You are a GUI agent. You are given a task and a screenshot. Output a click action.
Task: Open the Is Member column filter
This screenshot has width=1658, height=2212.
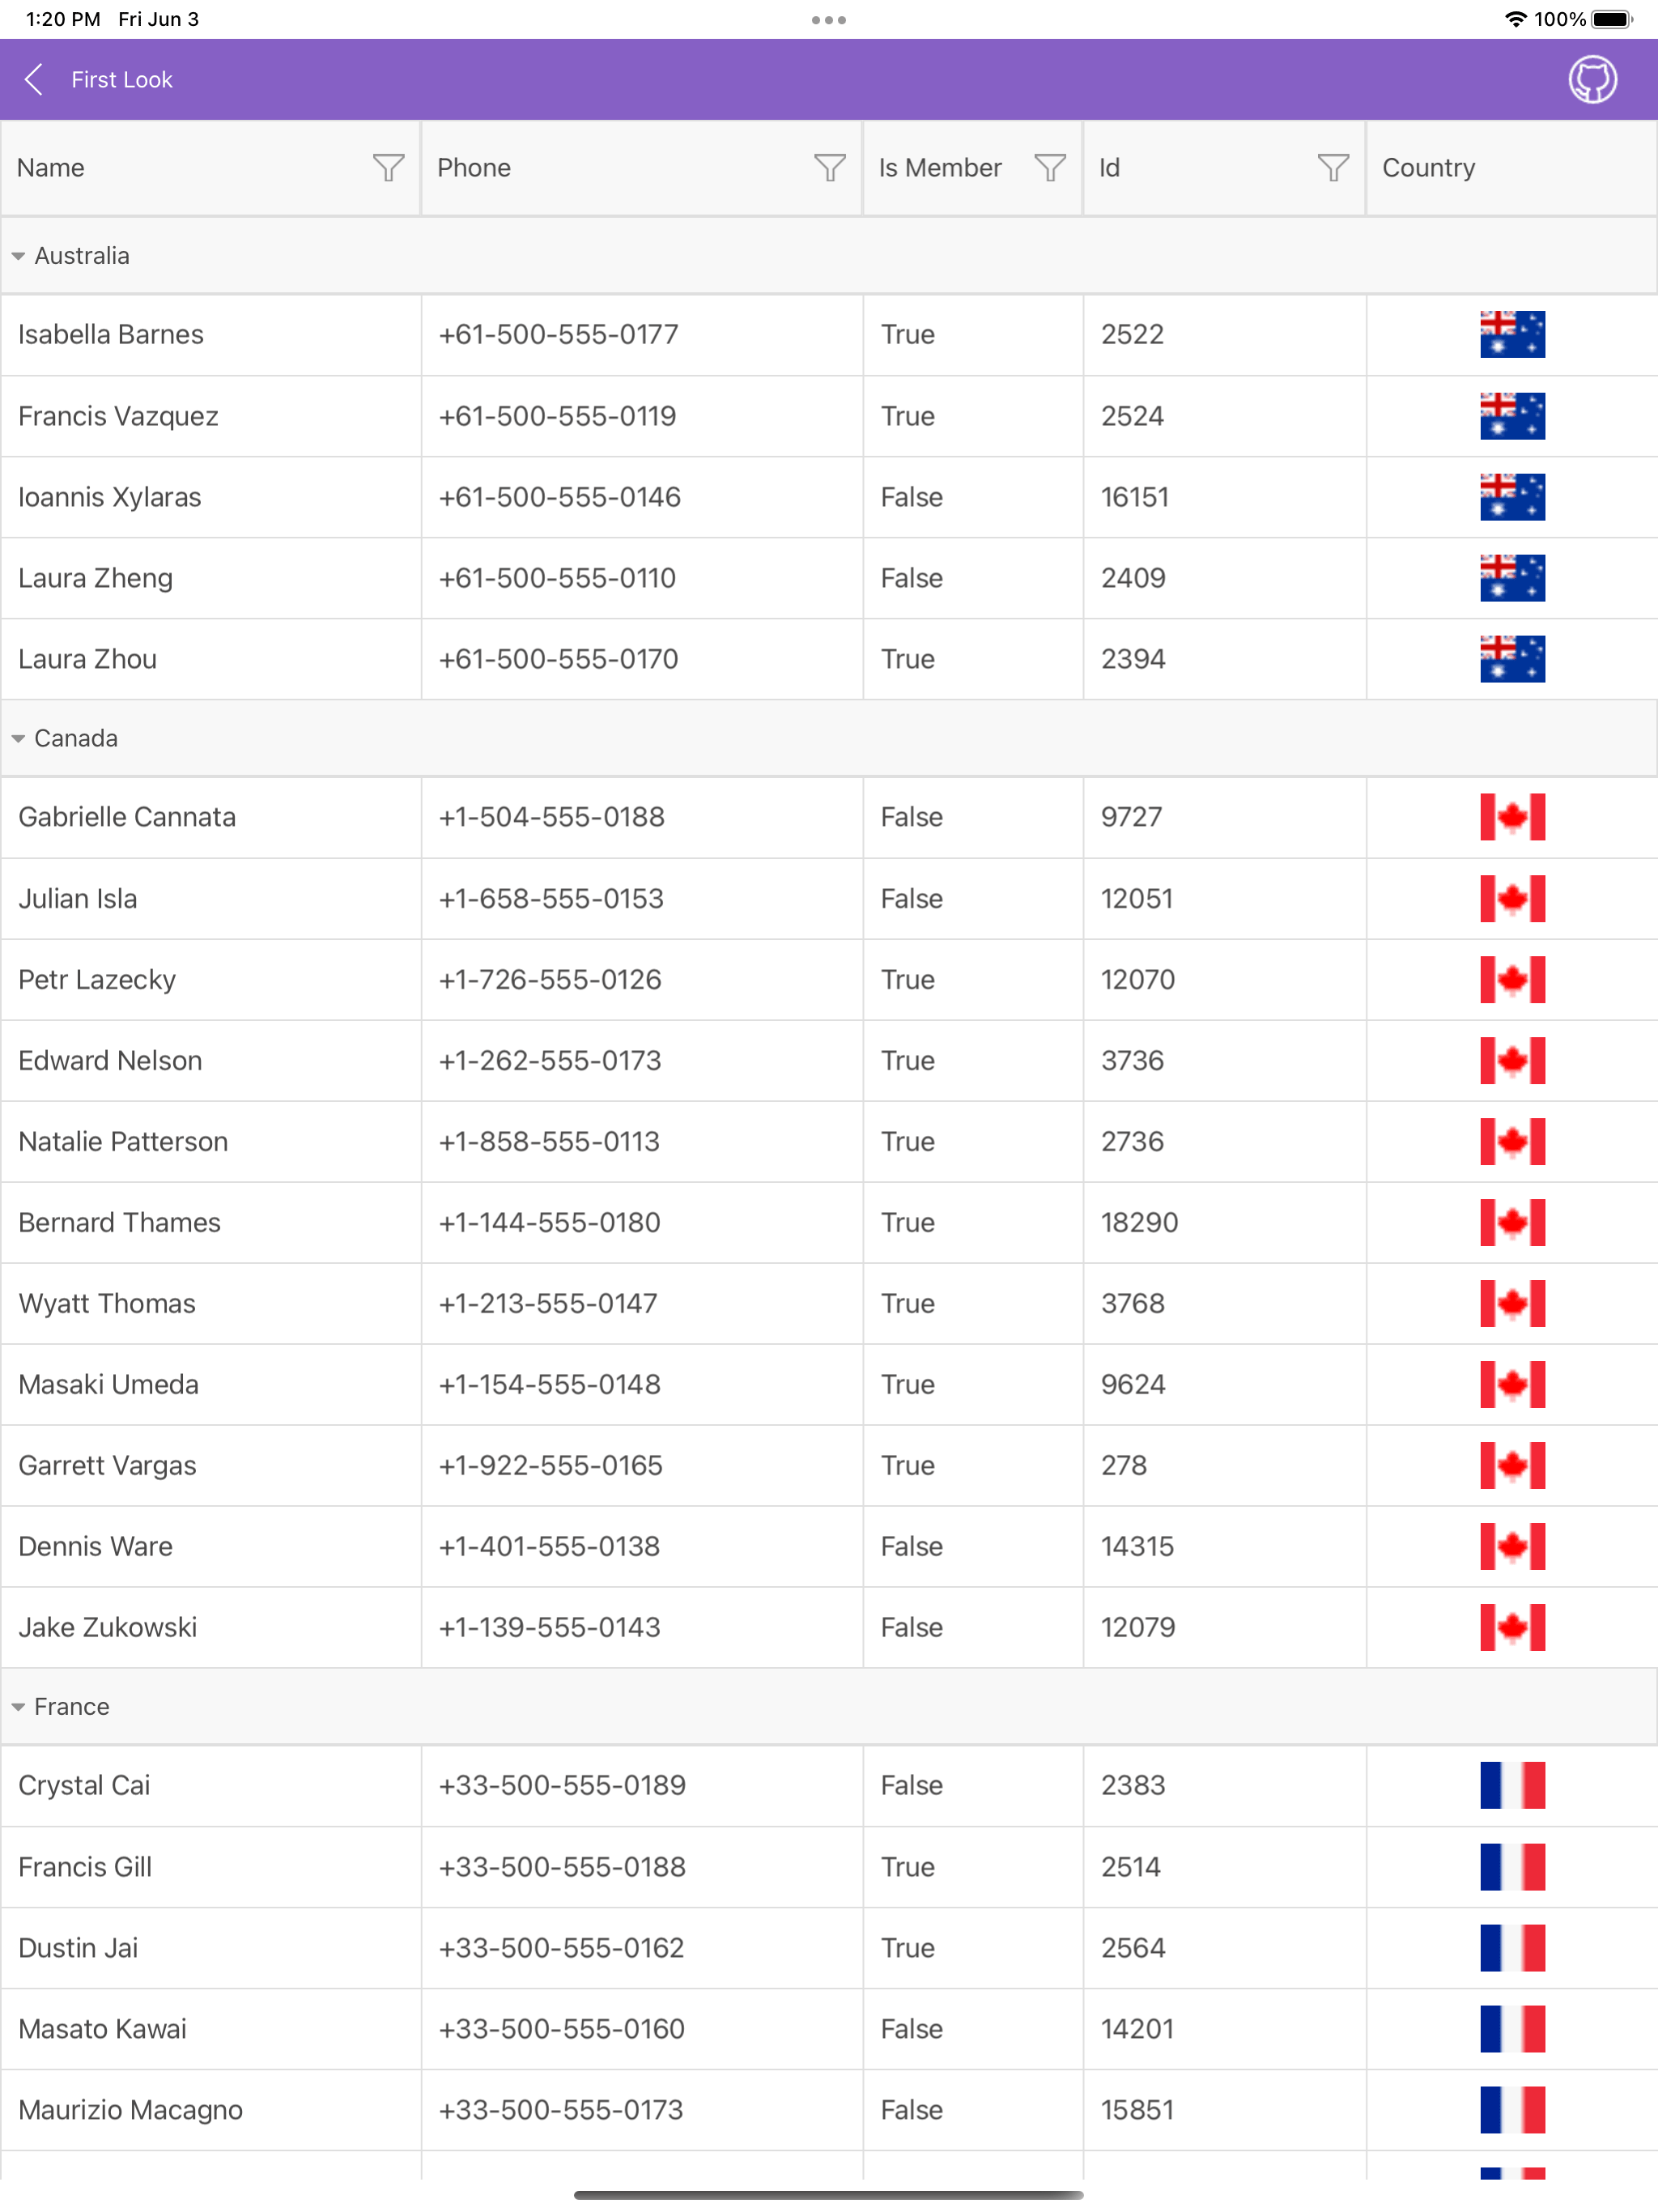coord(1049,168)
